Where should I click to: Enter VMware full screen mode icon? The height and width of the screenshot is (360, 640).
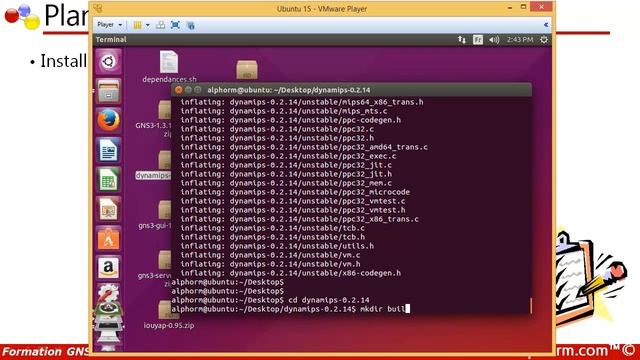point(176,25)
